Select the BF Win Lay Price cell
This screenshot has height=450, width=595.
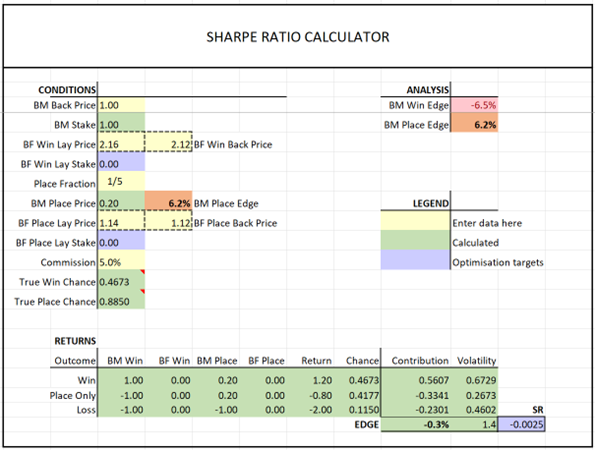[121, 145]
